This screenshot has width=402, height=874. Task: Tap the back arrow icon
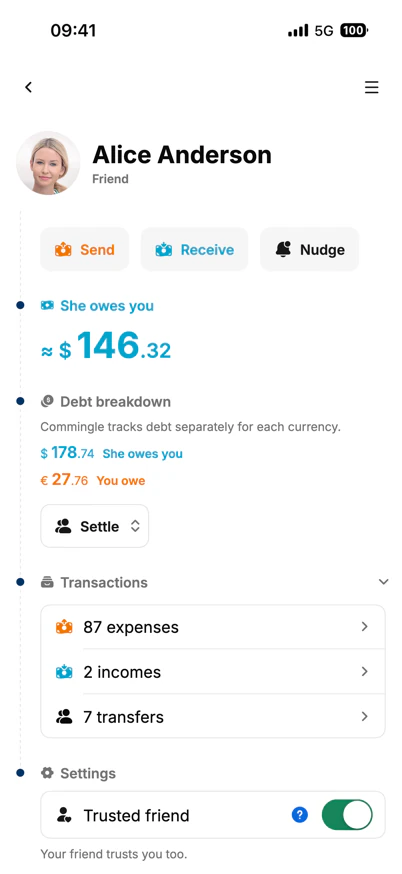tap(28, 87)
